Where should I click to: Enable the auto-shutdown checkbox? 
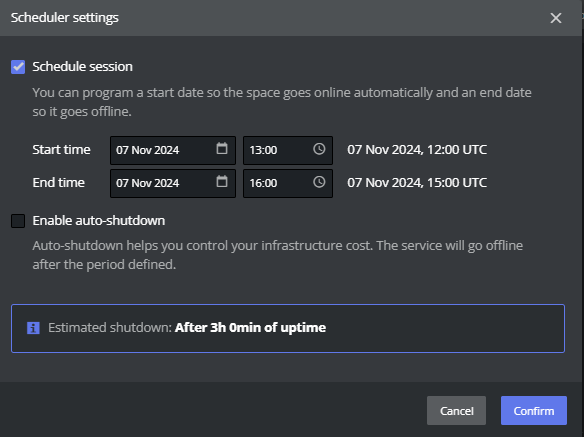coord(18,221)
